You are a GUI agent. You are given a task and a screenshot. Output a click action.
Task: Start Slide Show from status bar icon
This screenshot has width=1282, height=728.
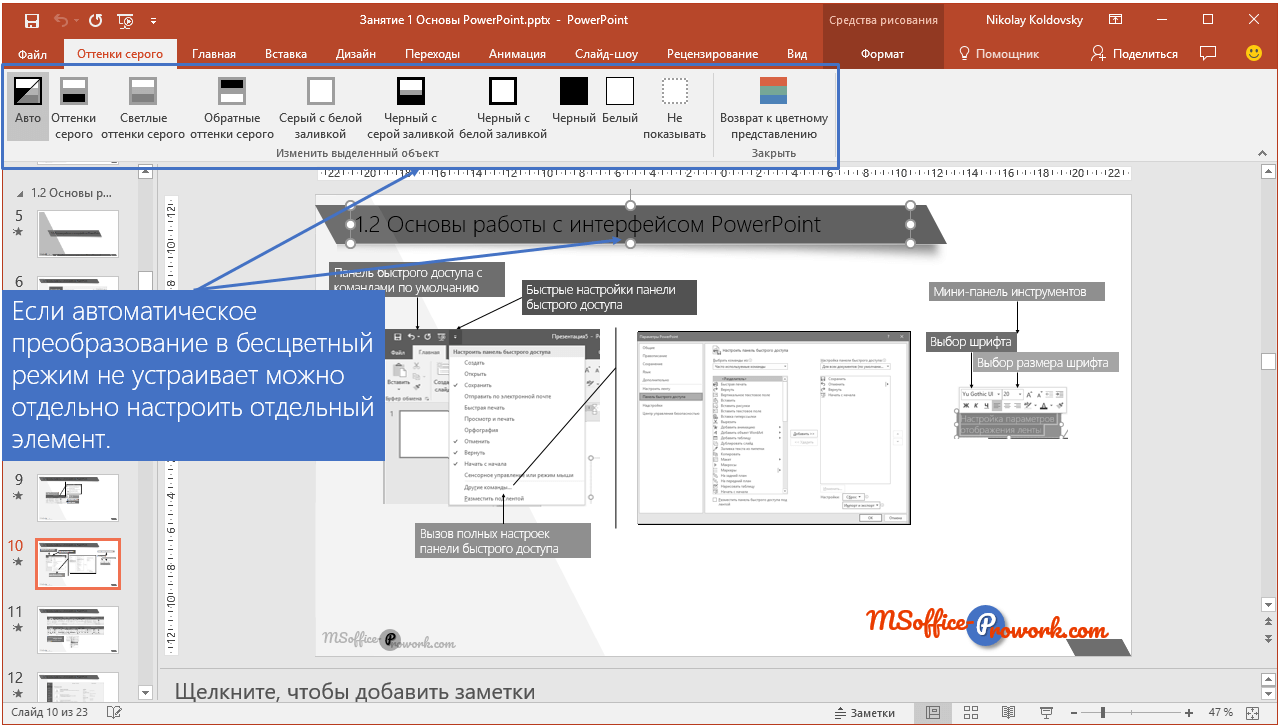pos(1046,713)
